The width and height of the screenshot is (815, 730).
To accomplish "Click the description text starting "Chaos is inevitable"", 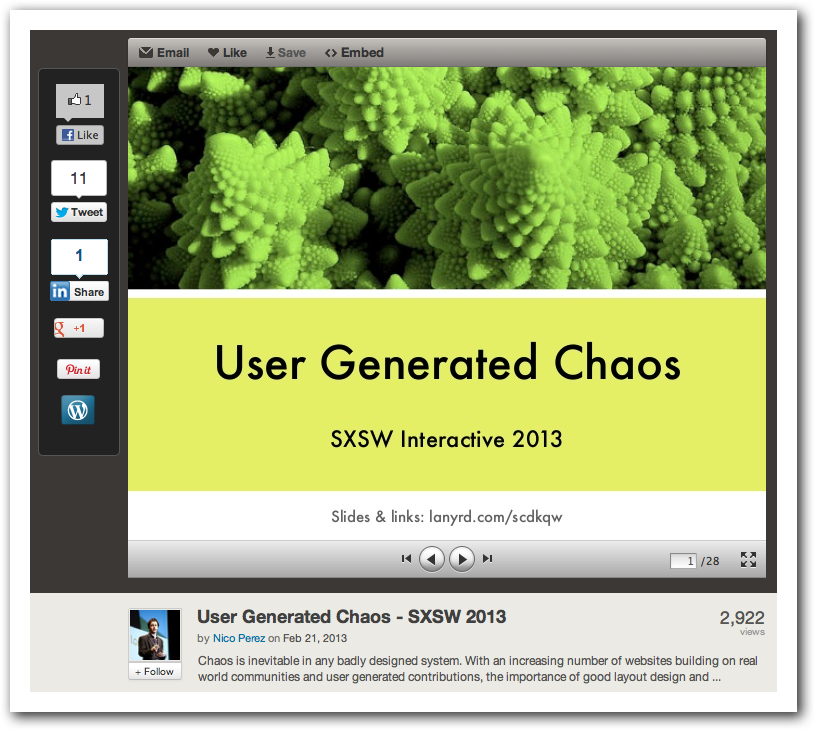I will (x=478, y=669).
